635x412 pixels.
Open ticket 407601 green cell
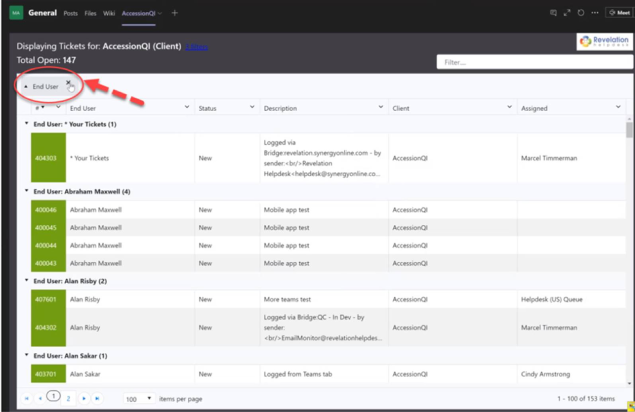(x=48, y=299)
